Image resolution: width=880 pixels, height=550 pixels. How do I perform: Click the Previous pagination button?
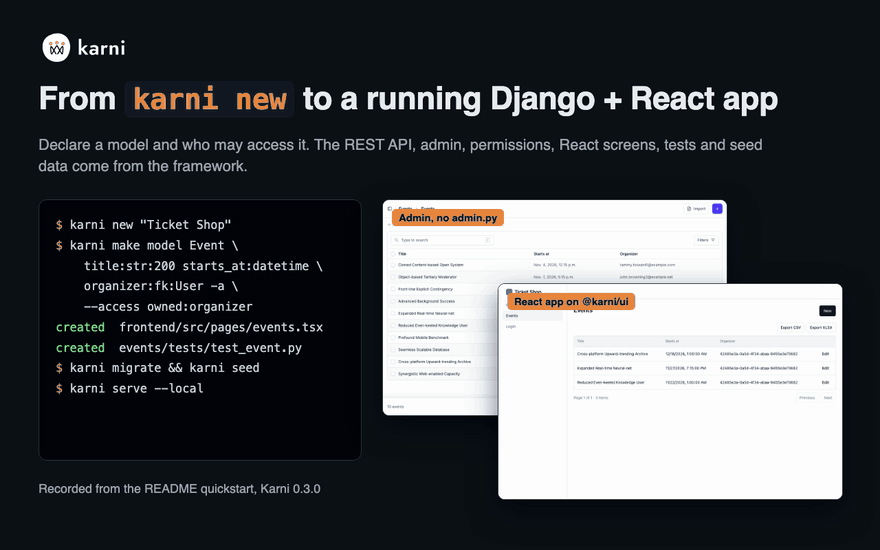807,398
